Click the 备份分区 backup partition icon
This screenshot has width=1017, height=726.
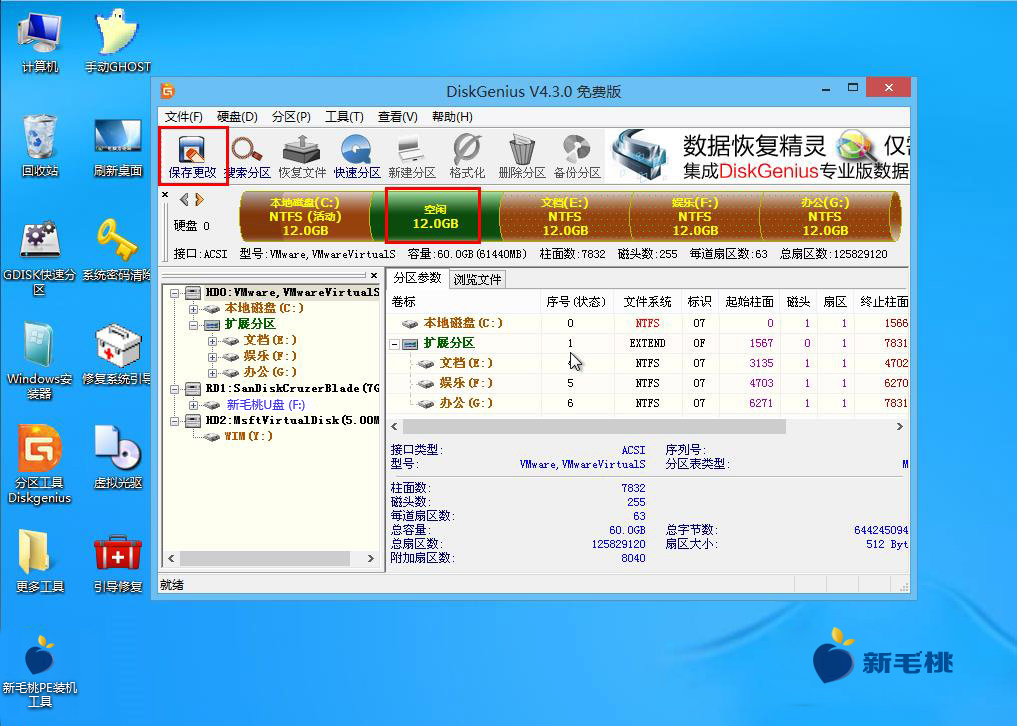tap(577, 156)
